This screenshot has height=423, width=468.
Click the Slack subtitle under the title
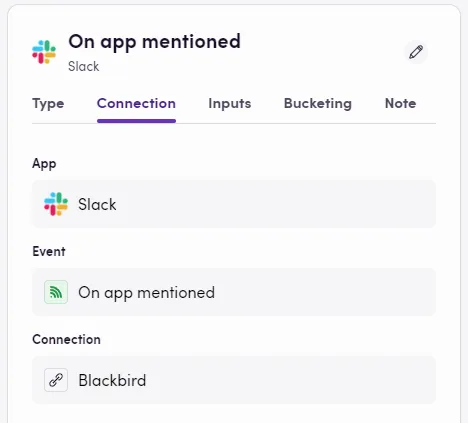(84, 66)
